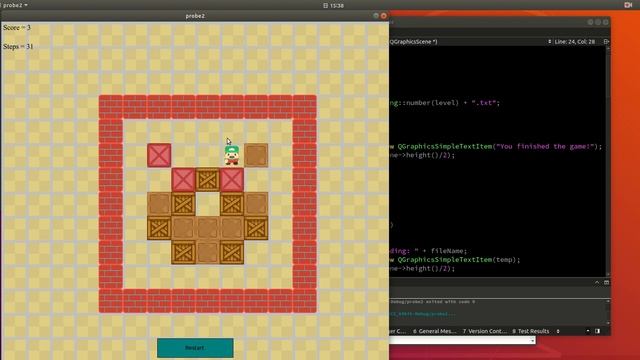
Task: Open the output pane selector arrows
Action: coord(558,331)
